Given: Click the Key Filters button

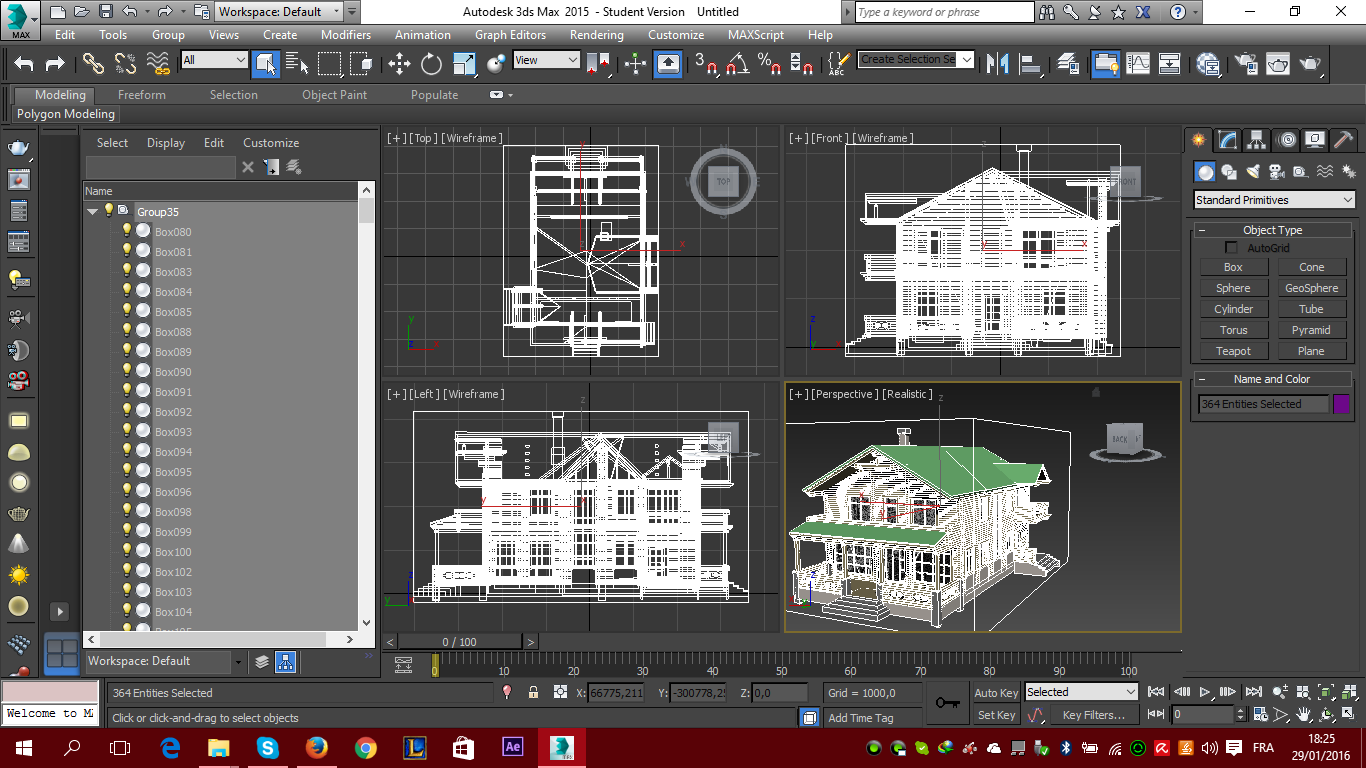Looking at the screenshot, I should 1094,715.
